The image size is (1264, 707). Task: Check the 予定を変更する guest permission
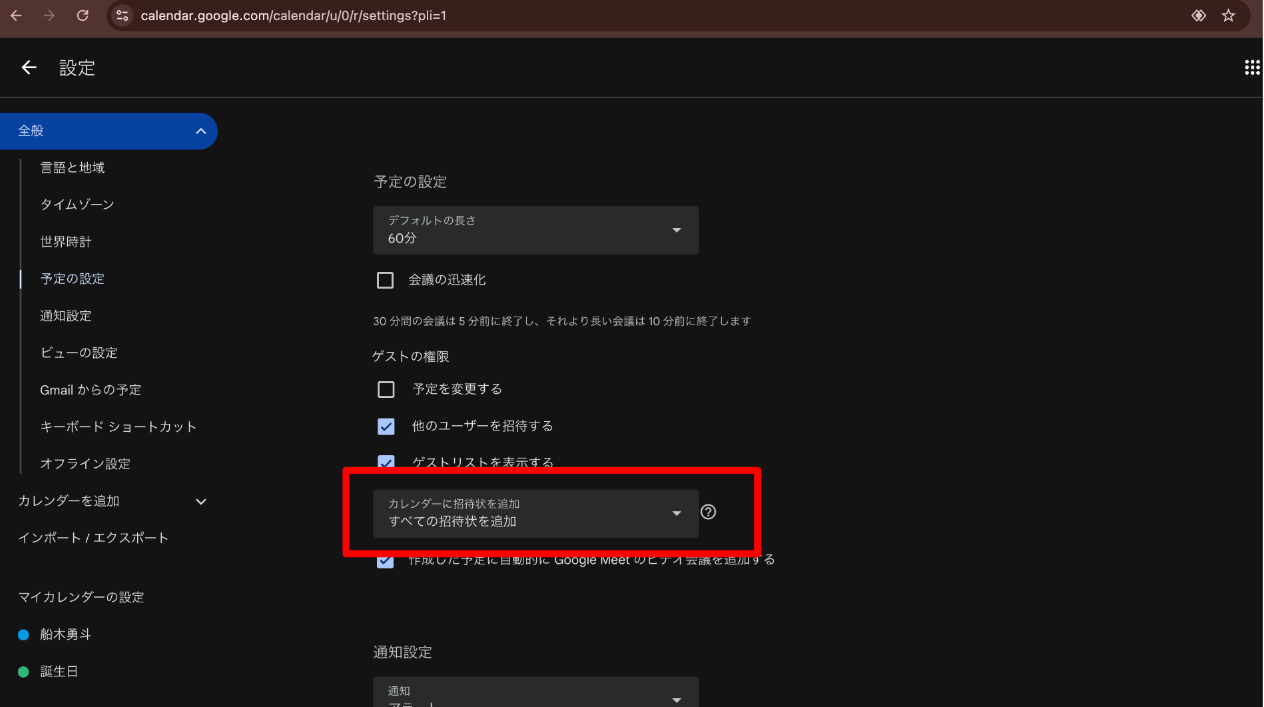386,389
